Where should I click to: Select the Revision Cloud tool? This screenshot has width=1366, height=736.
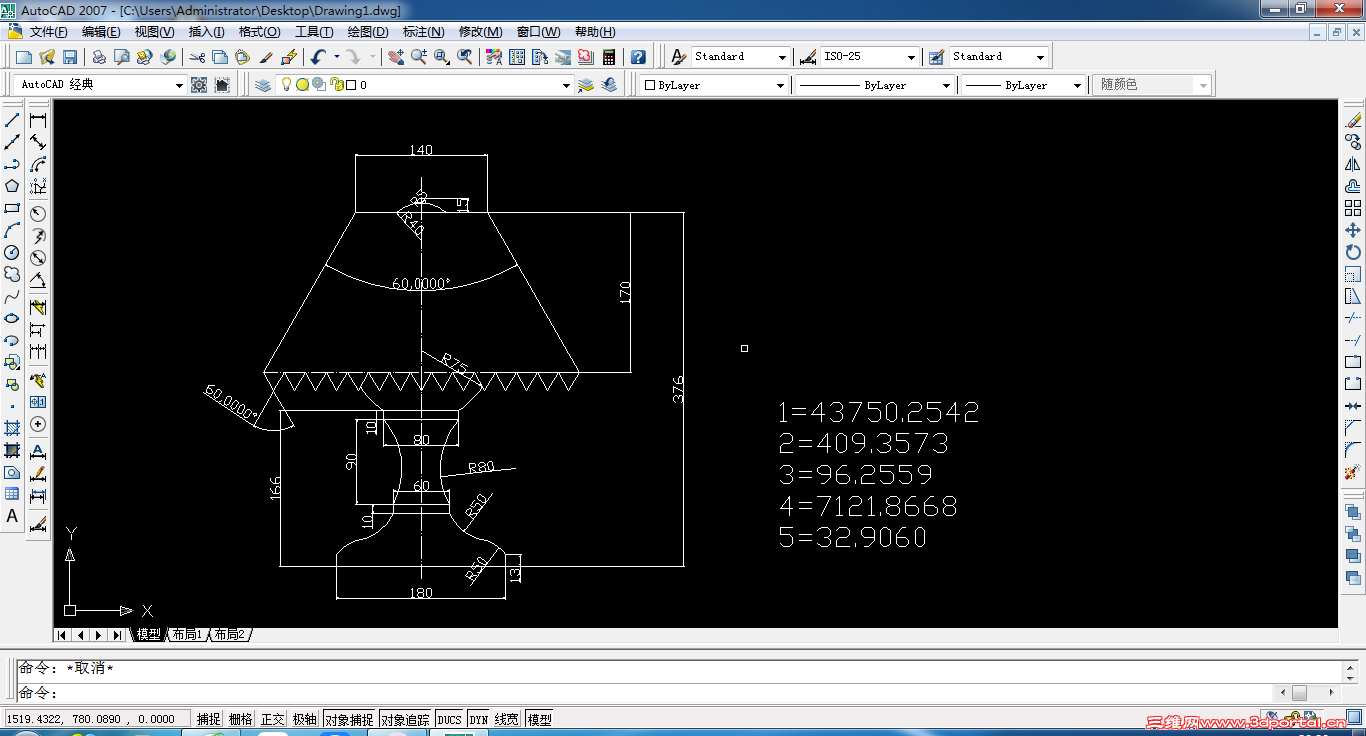12,274
